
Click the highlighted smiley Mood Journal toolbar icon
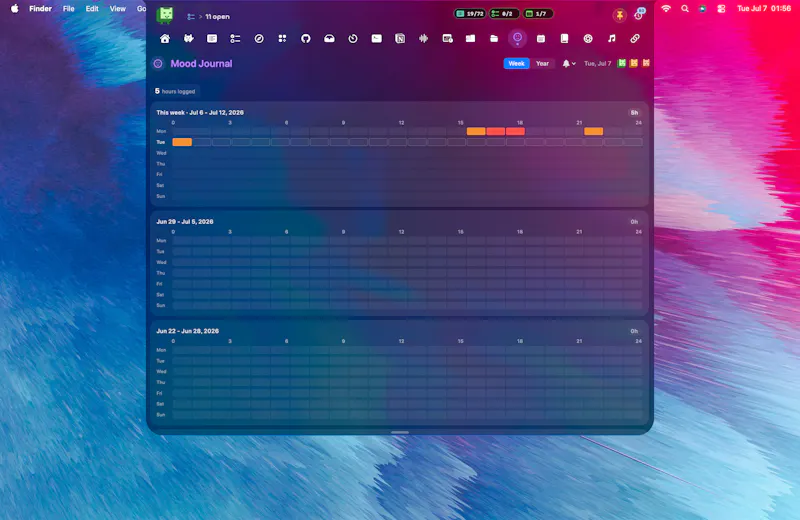517,38
